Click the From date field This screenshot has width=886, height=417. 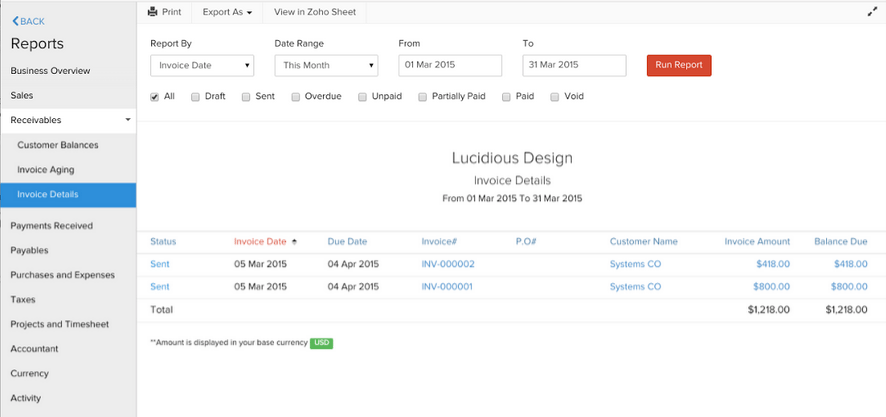(450, 66)
